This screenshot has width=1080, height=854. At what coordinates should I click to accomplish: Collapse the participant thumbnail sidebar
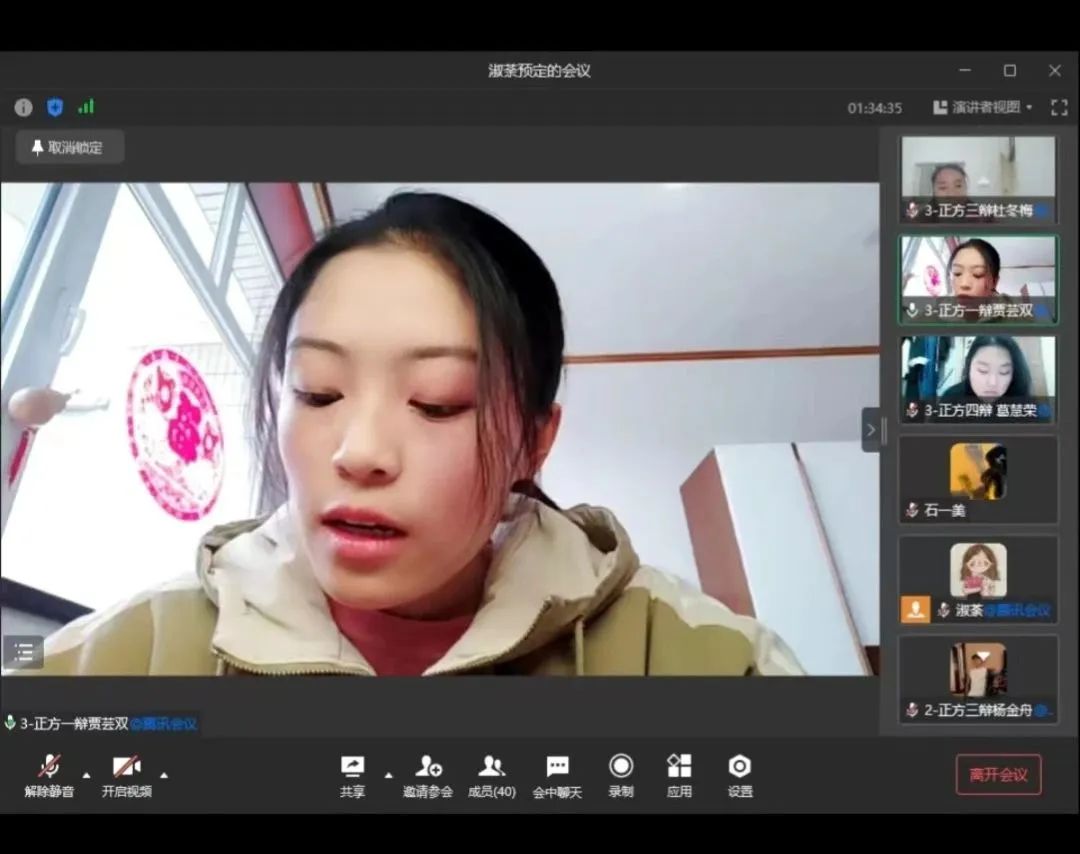pyautogui.click(x=870, y=430)
